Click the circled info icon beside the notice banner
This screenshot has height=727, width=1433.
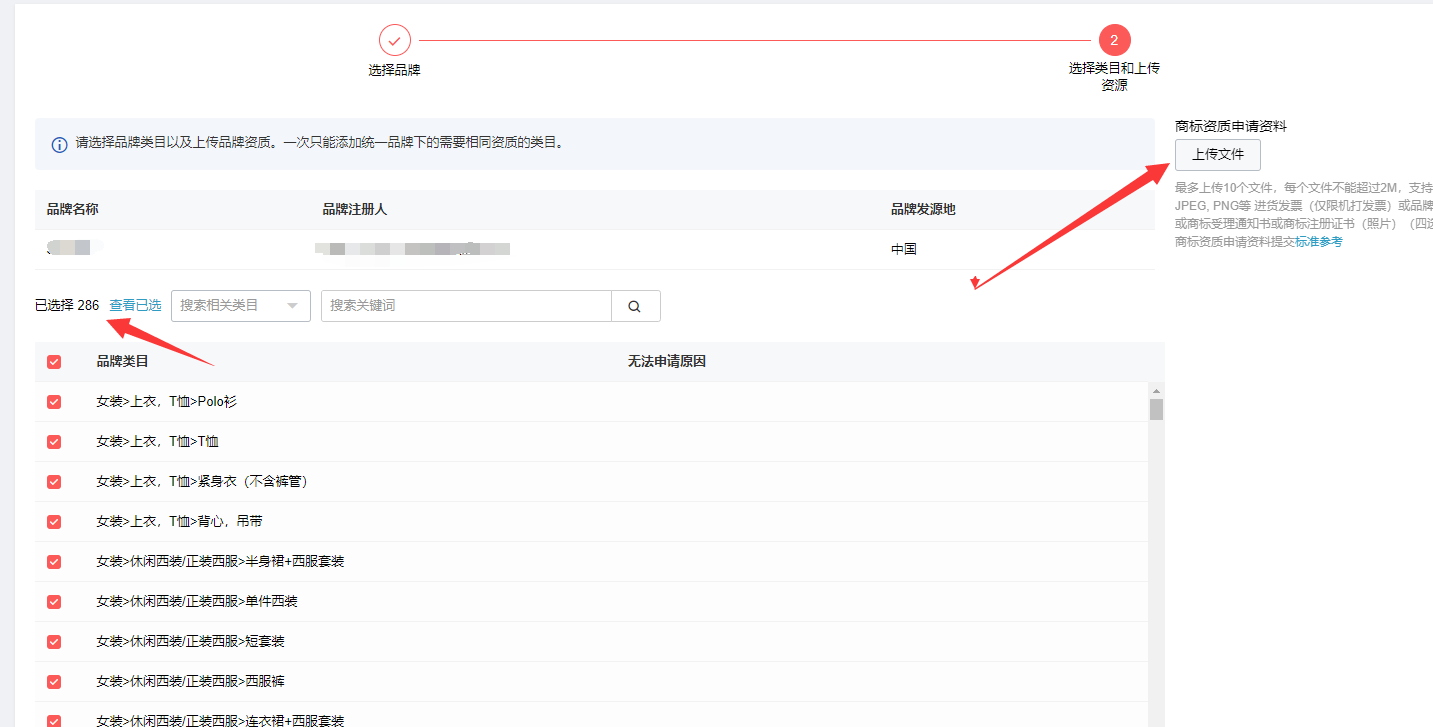click(58, 144)
